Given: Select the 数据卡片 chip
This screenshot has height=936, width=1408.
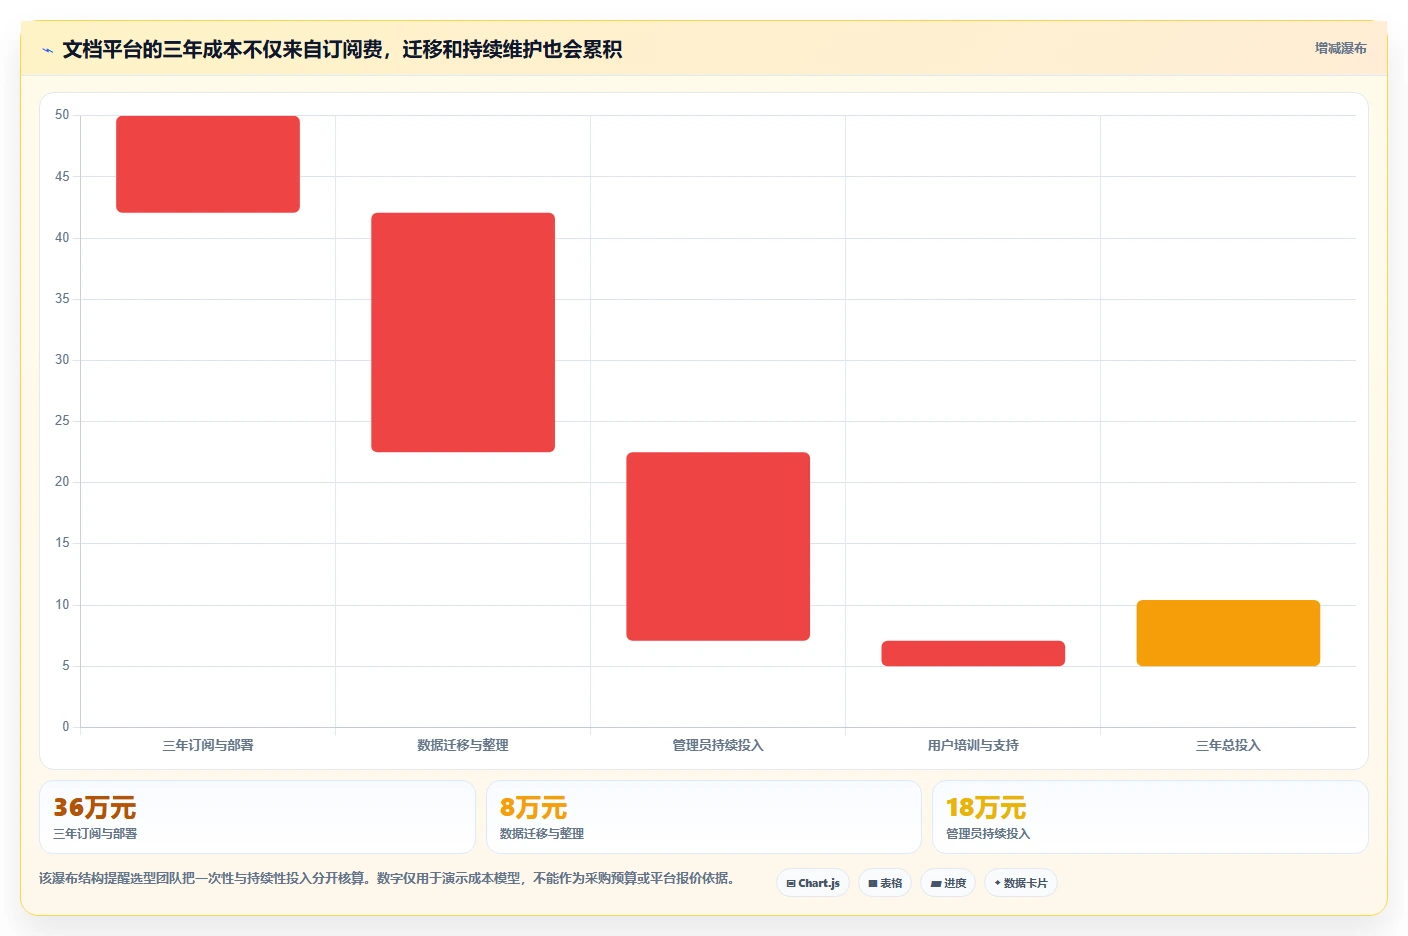Looking at the screenshot, I should [x=1021, y=883].
